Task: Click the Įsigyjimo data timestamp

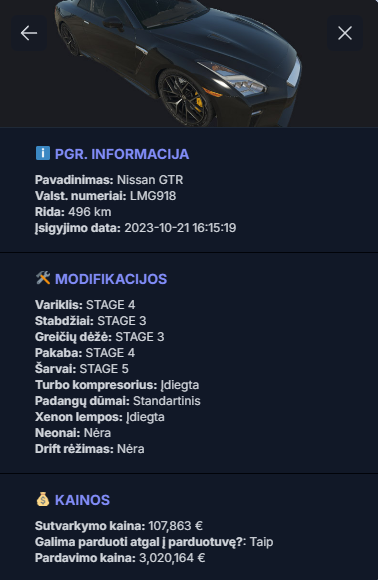Action: [x=180, y=228]
